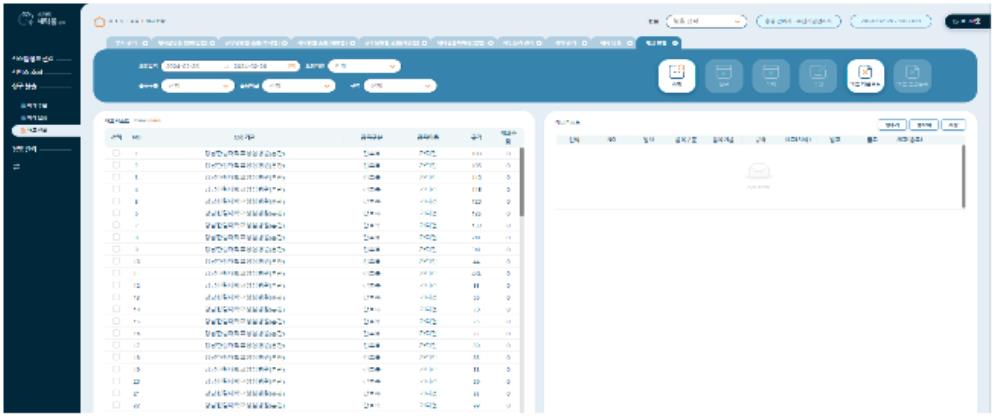Screen dimensions: 994x416
Task: Click the white document-with-orange-X toolbar button
Action: pyautogui.click(x=865, y=76)
